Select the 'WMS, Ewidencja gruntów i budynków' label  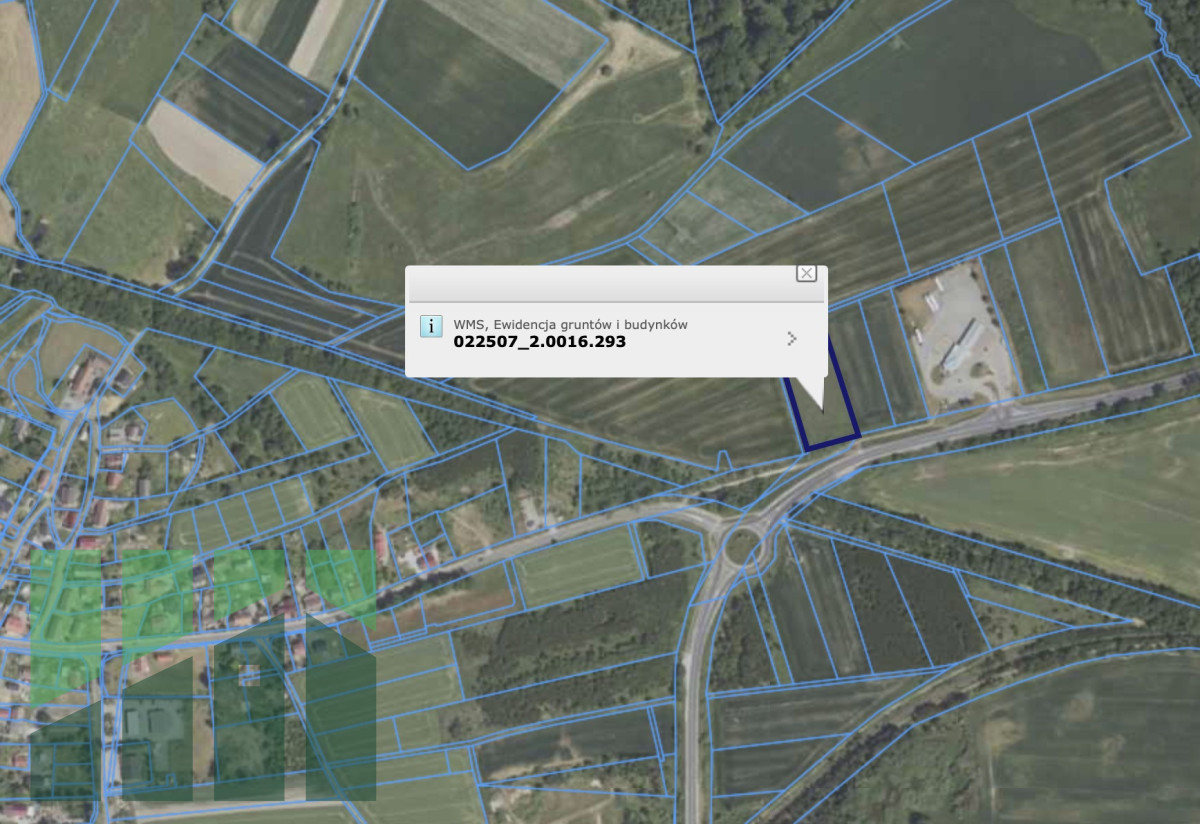tap(570, 324)
